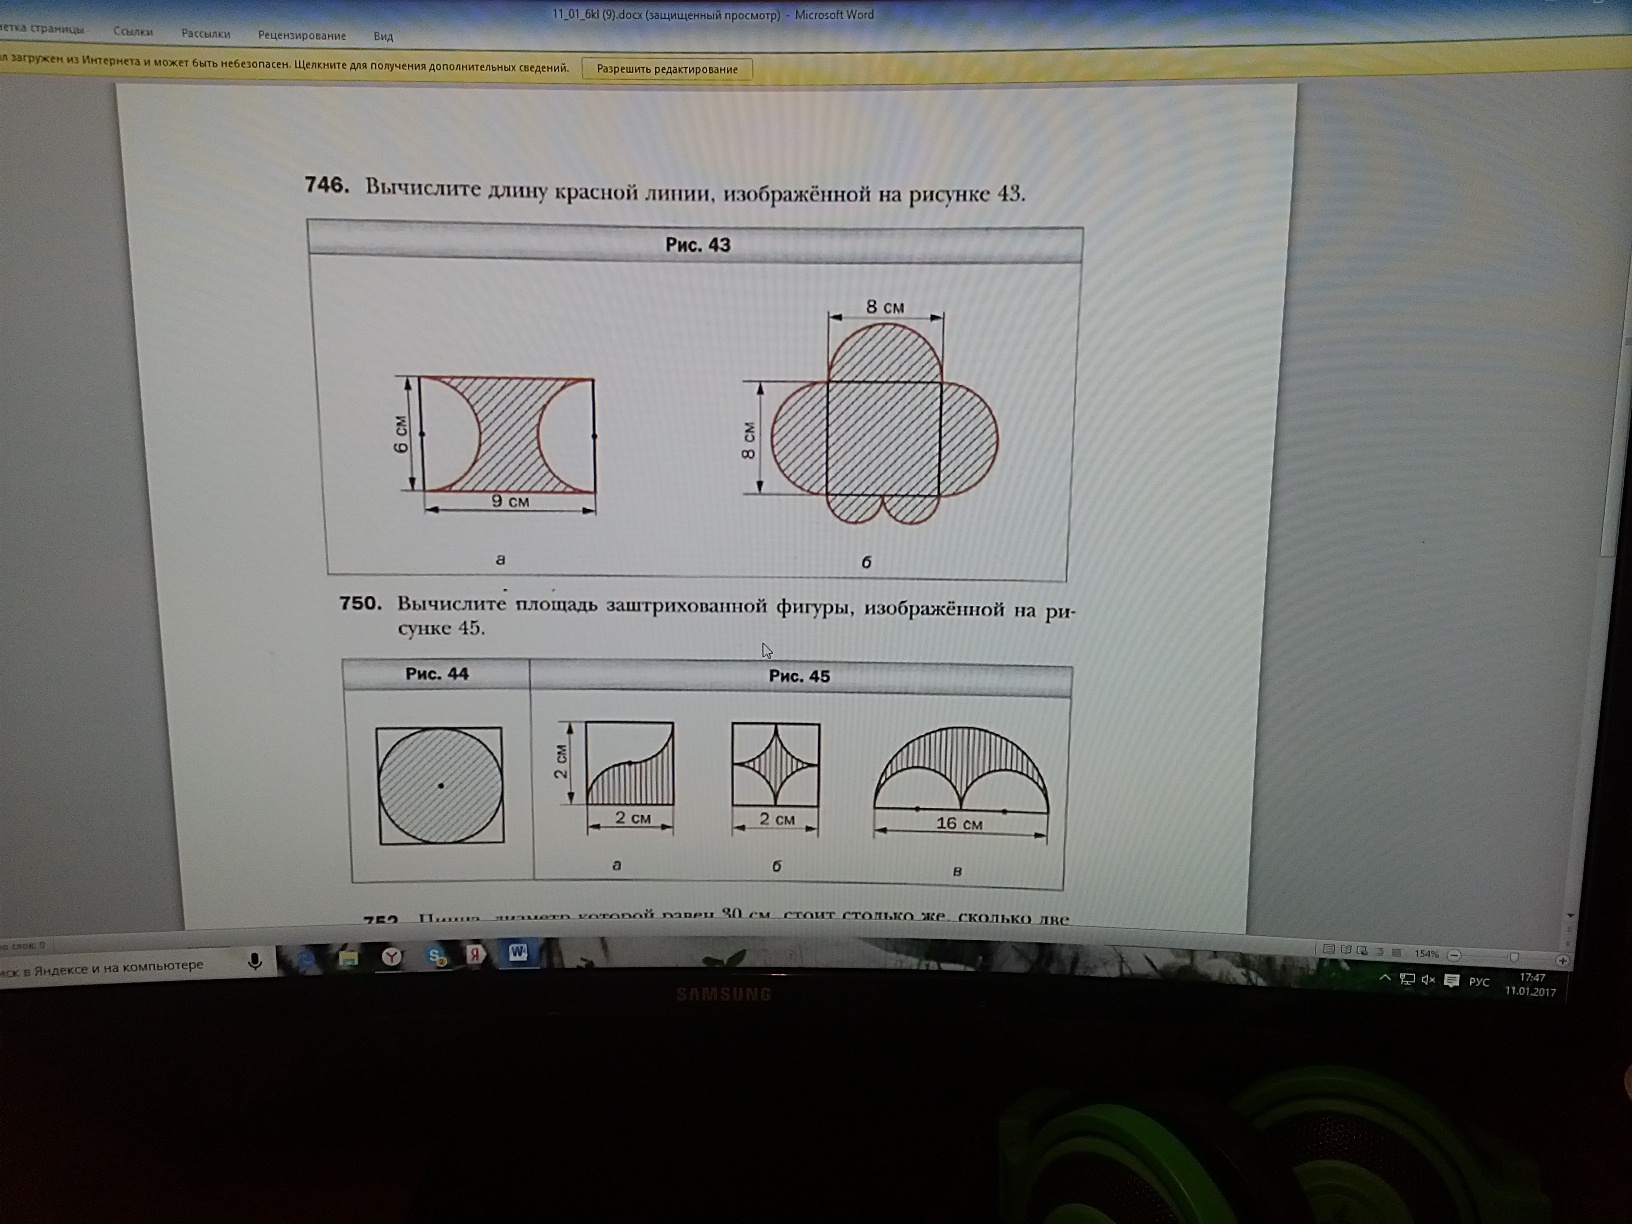Screen dimensions: 1632x1224
Task: Click the Word icon on the taskbar
Action: click(x=517, y=952)
